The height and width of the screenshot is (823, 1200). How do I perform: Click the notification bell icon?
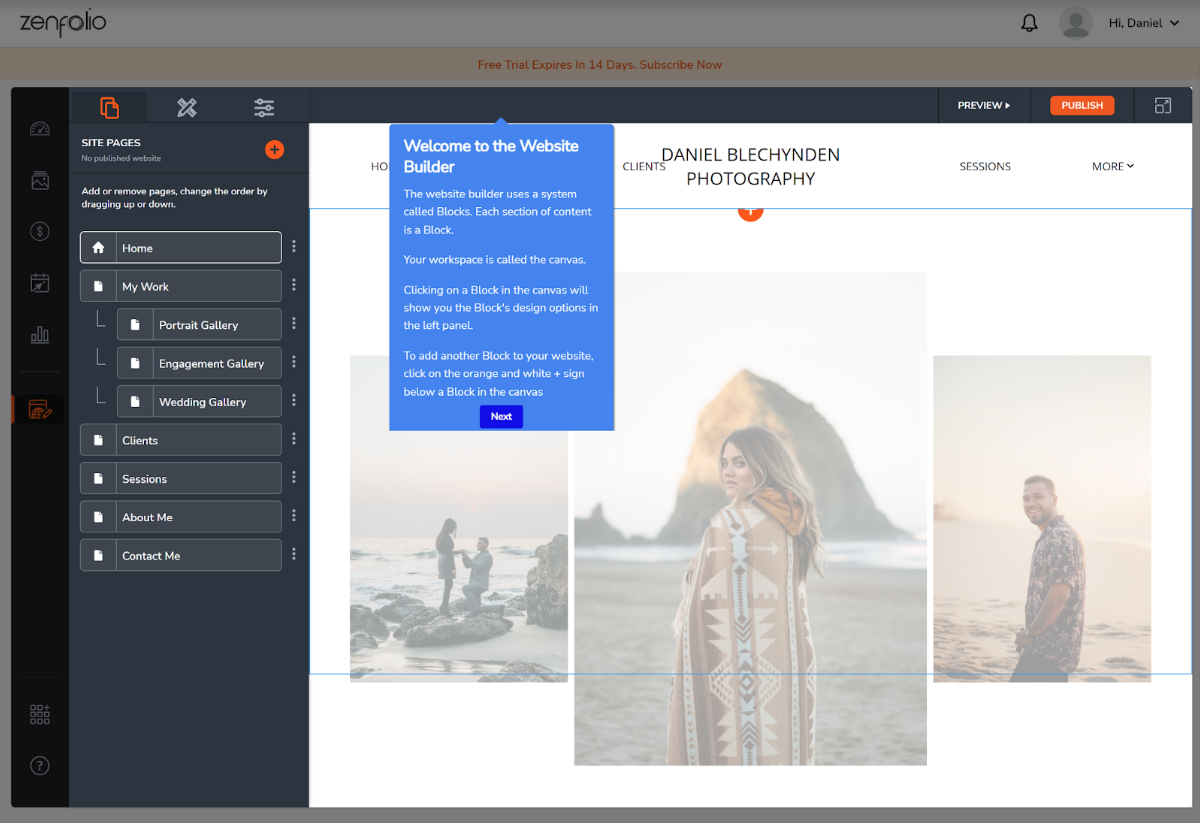coord(1029,23)
